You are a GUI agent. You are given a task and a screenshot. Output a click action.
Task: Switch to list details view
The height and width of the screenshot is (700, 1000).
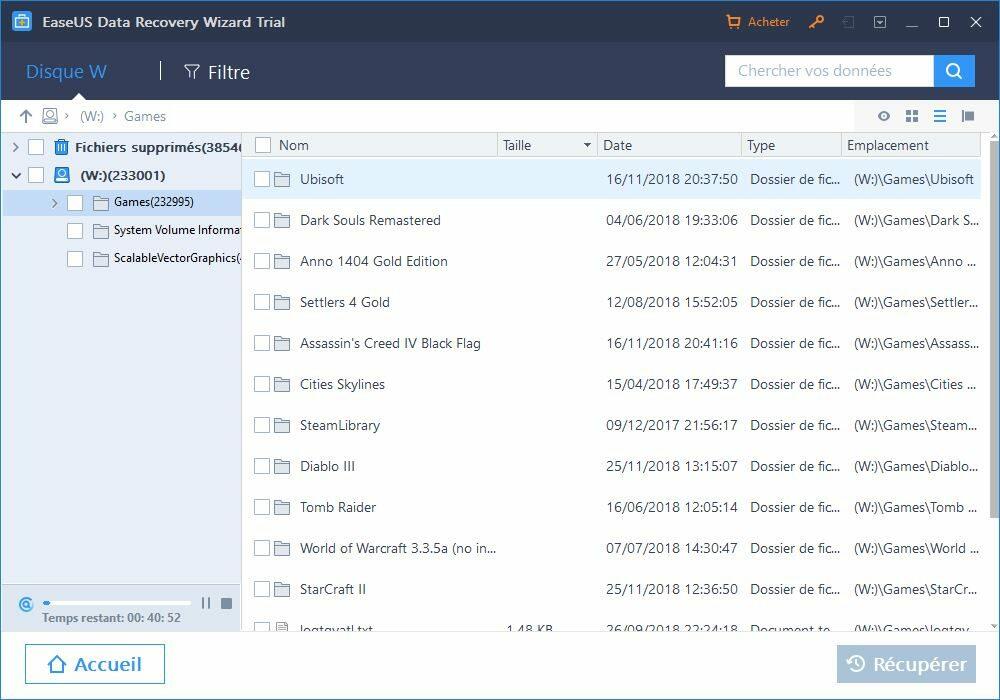coord(940,116)
